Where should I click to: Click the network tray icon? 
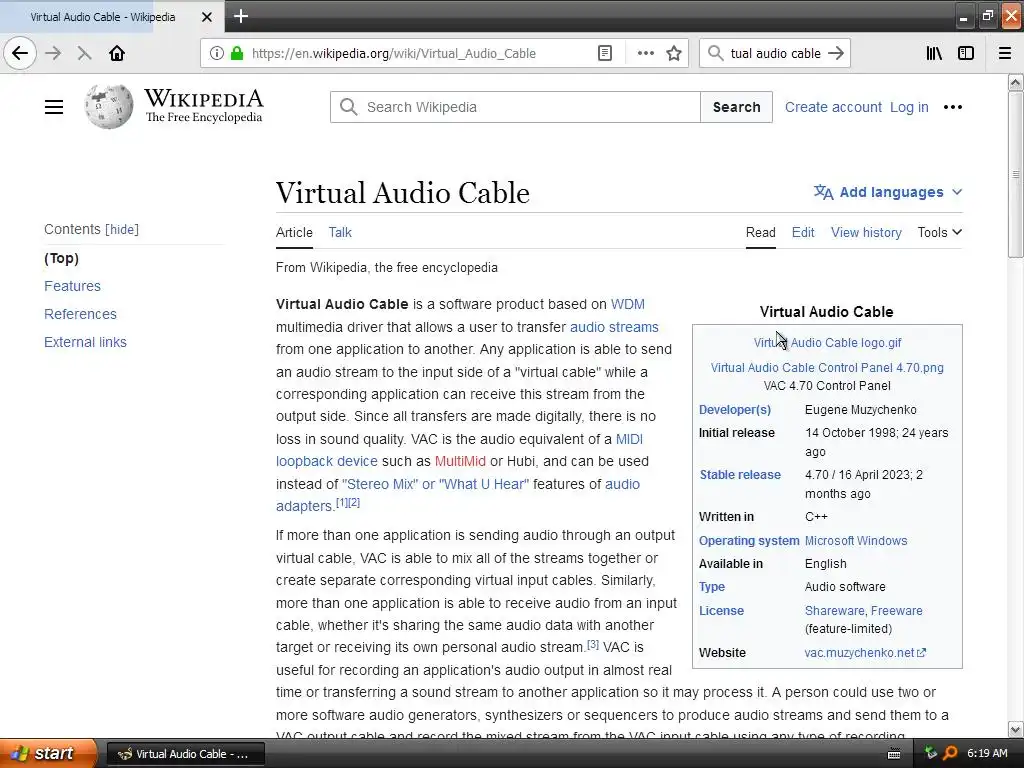click(x=931, y=753)
